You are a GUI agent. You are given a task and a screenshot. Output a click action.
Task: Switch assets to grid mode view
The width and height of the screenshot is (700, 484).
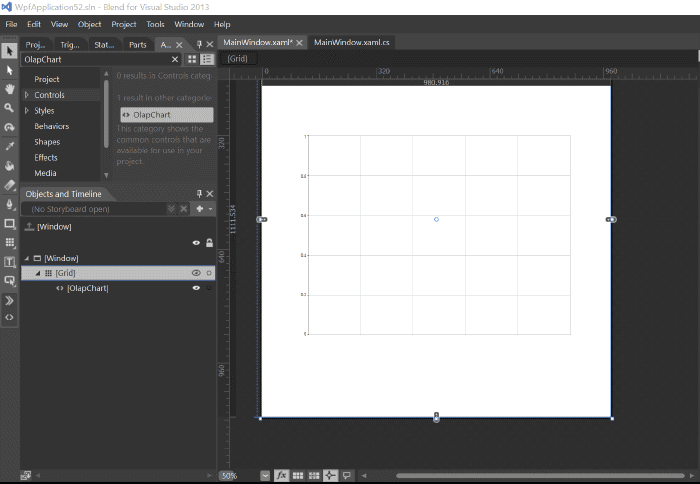point(192,59)
